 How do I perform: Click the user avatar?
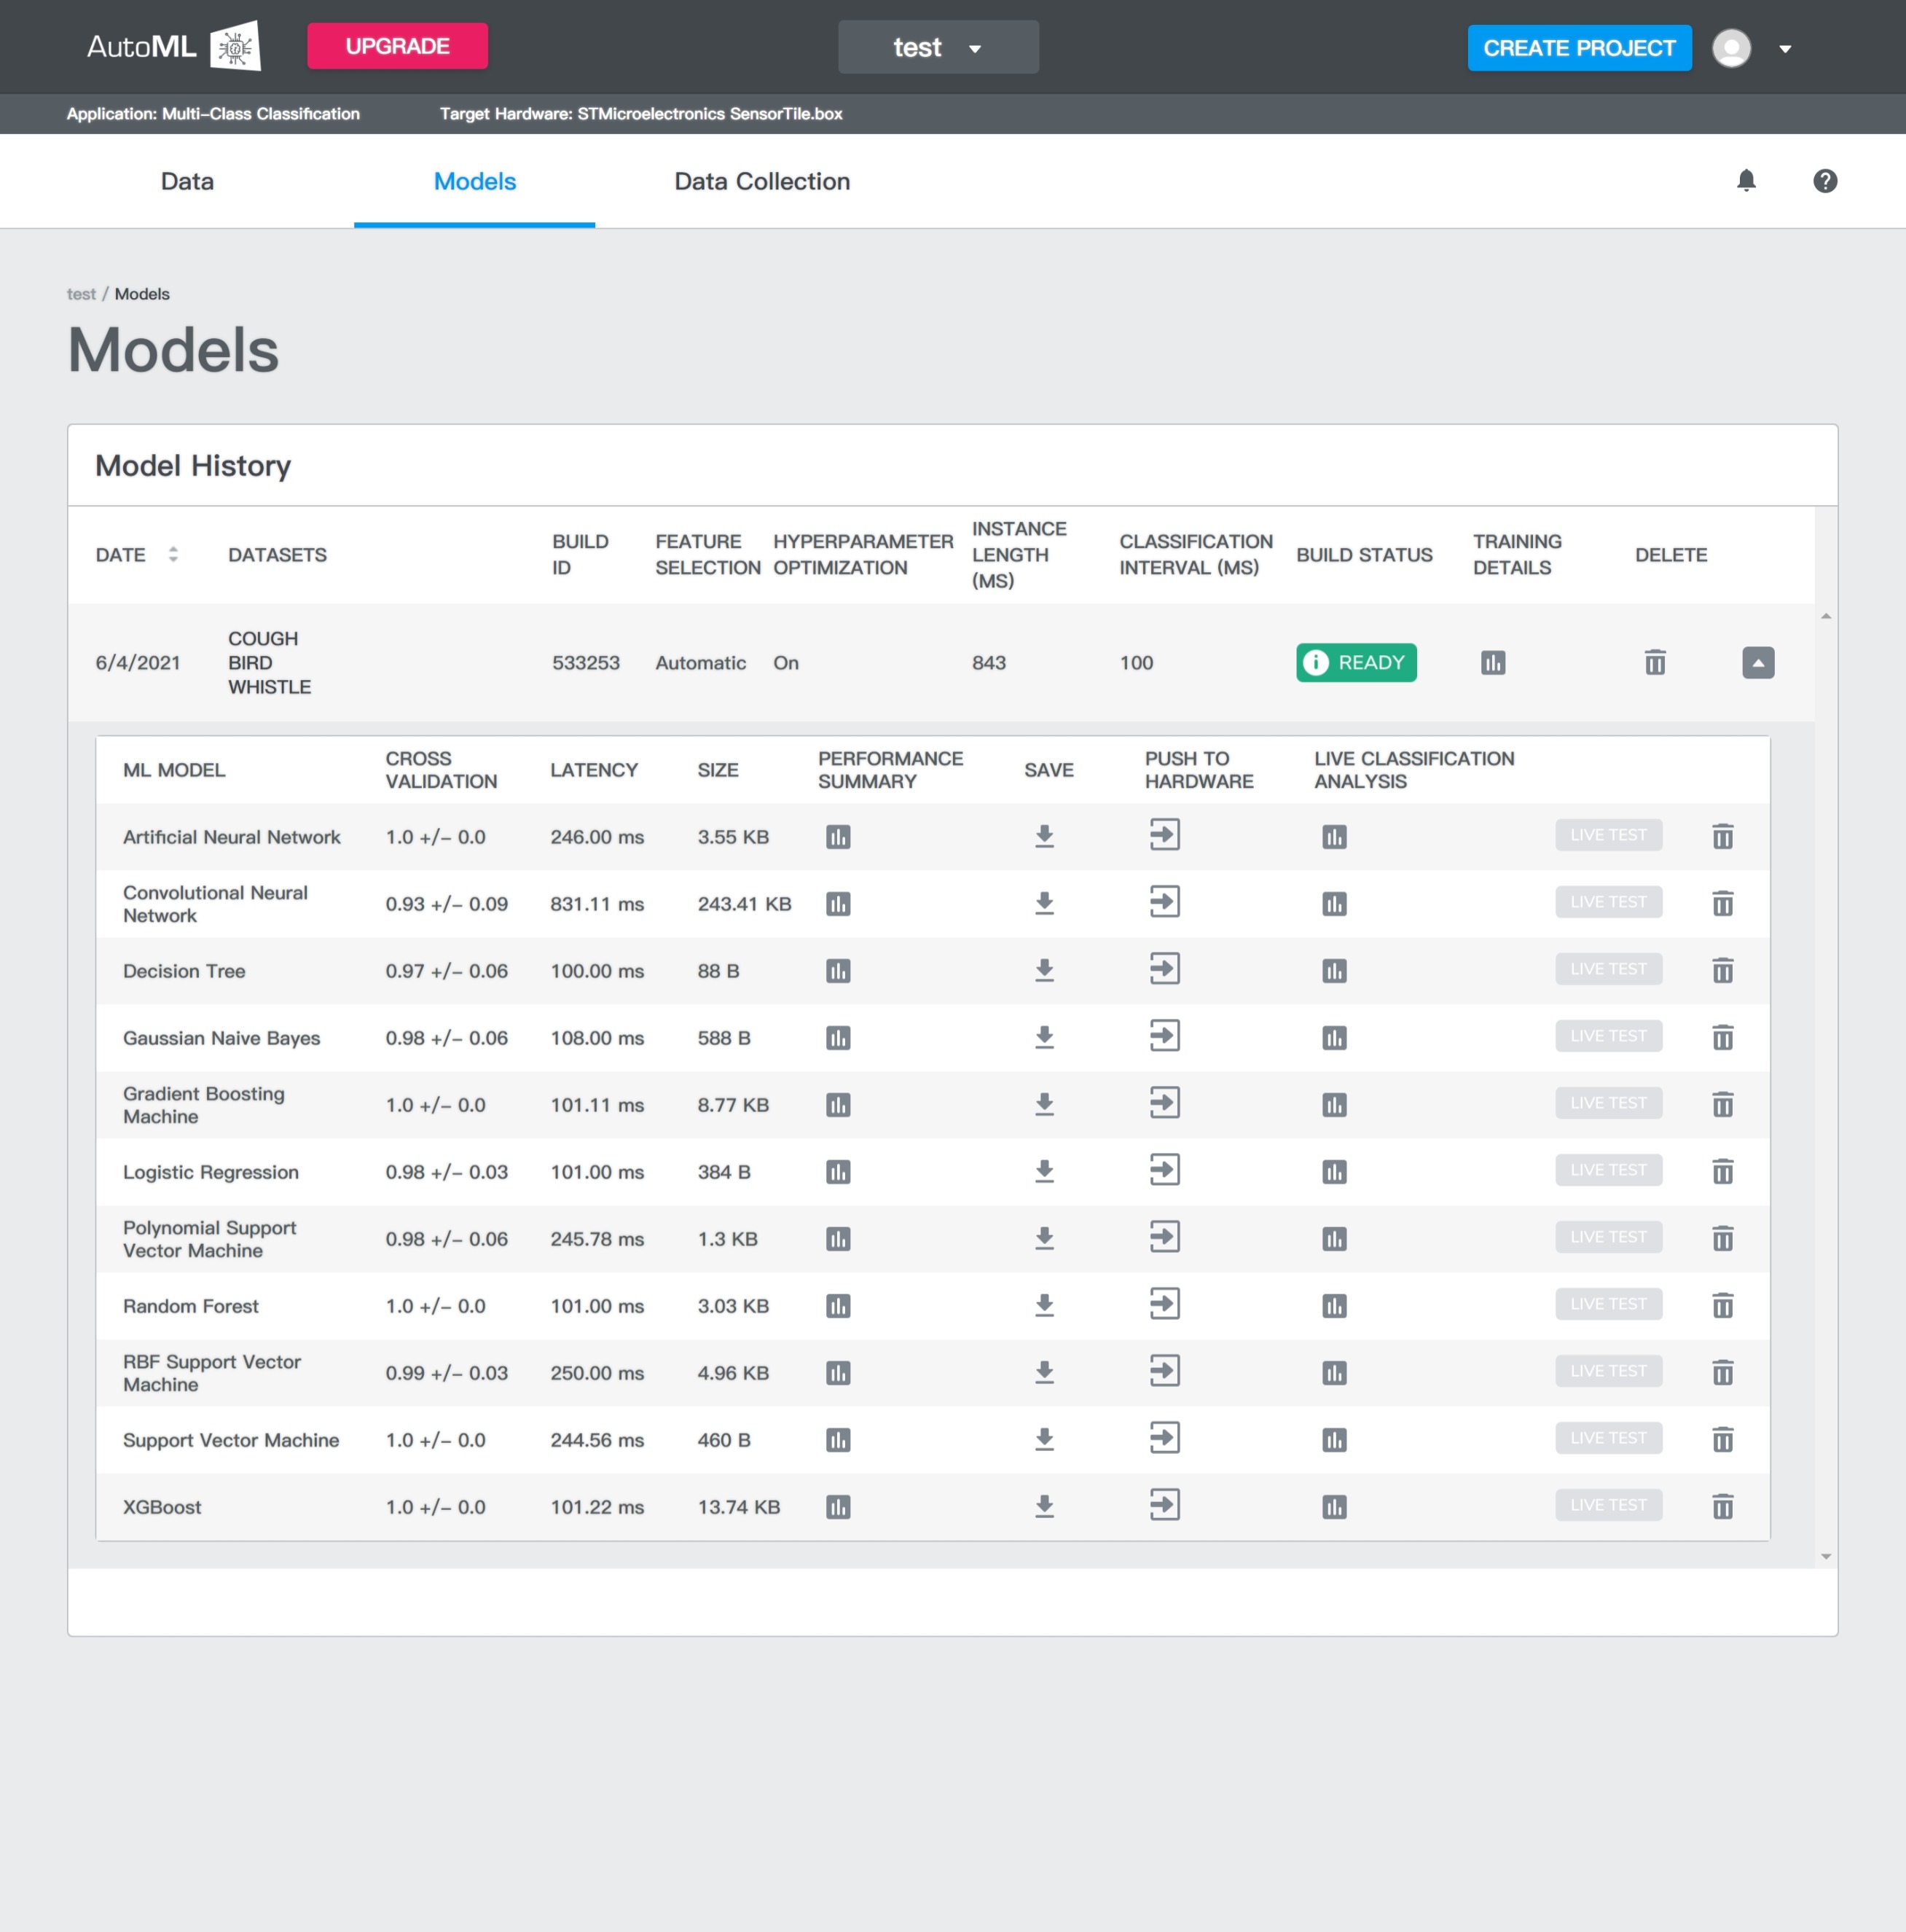1731,48
